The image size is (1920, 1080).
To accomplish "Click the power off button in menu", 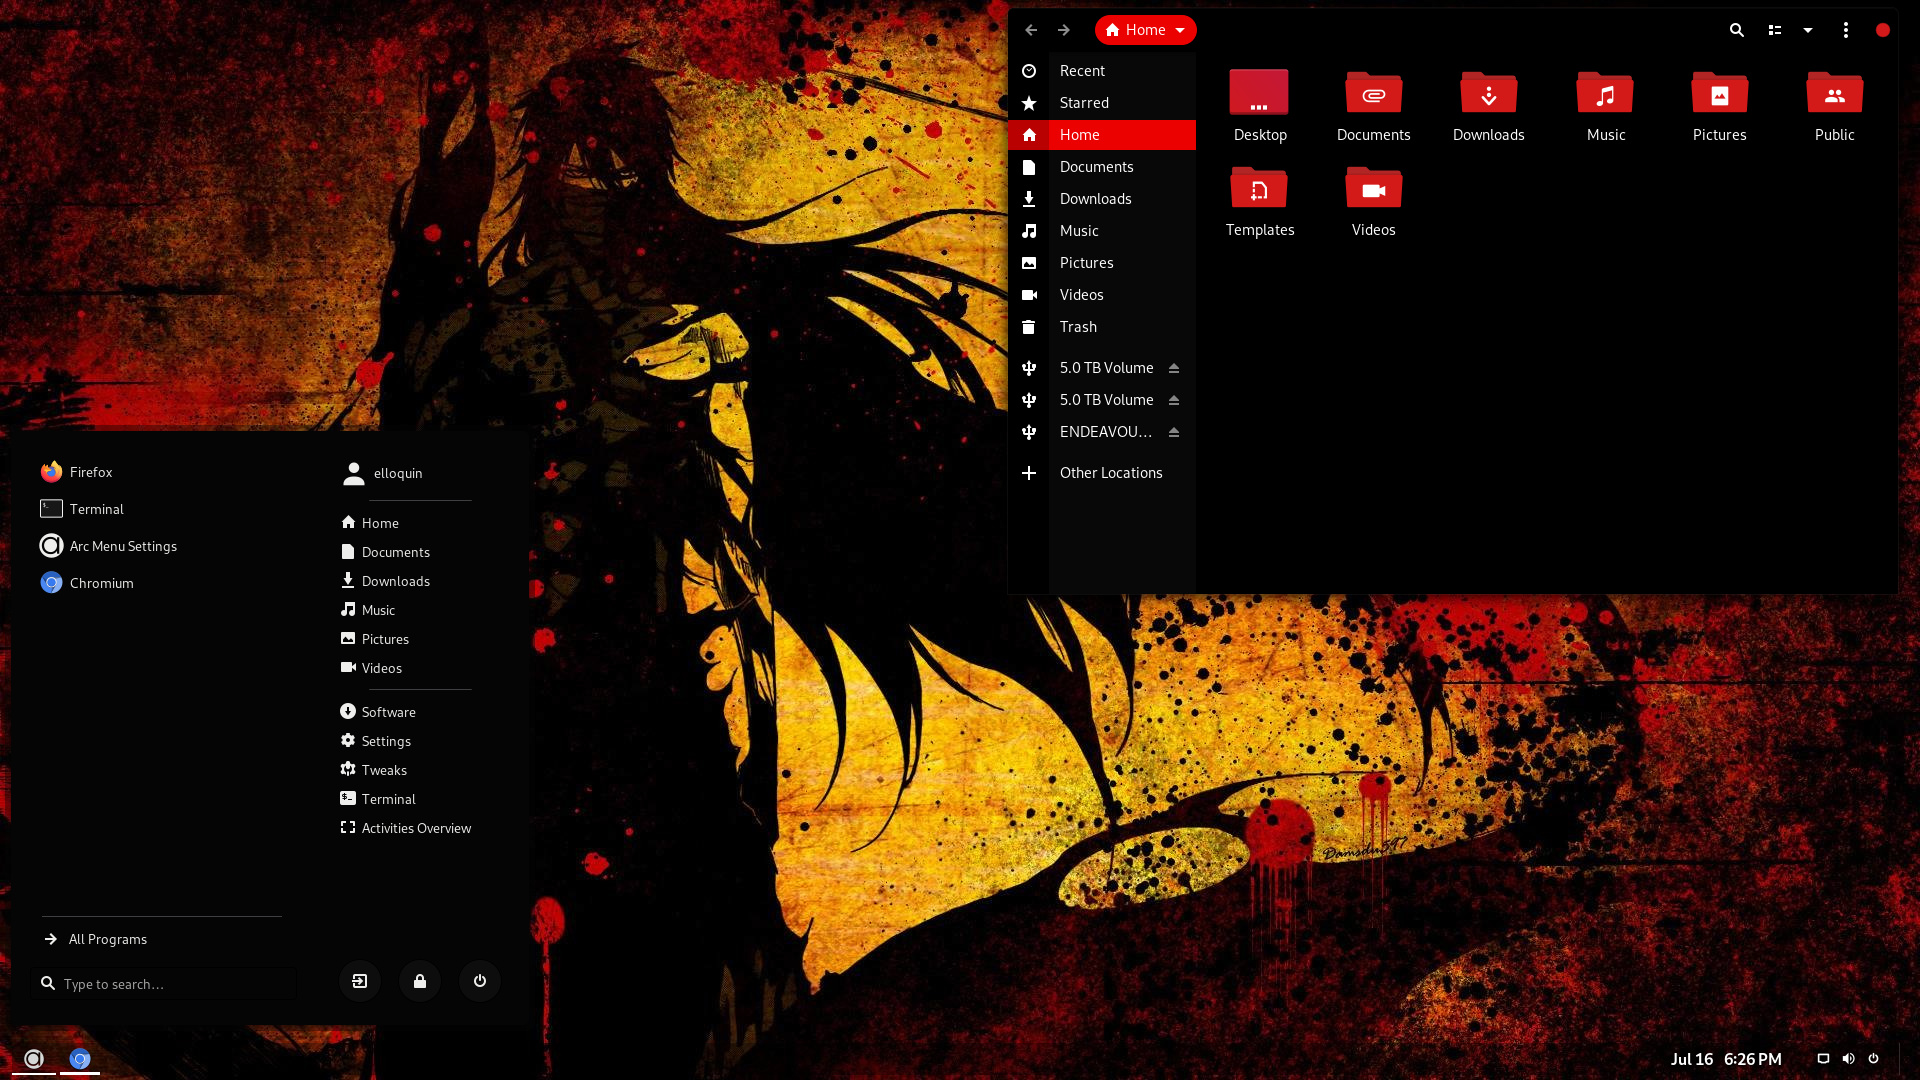I will point(480,981).
